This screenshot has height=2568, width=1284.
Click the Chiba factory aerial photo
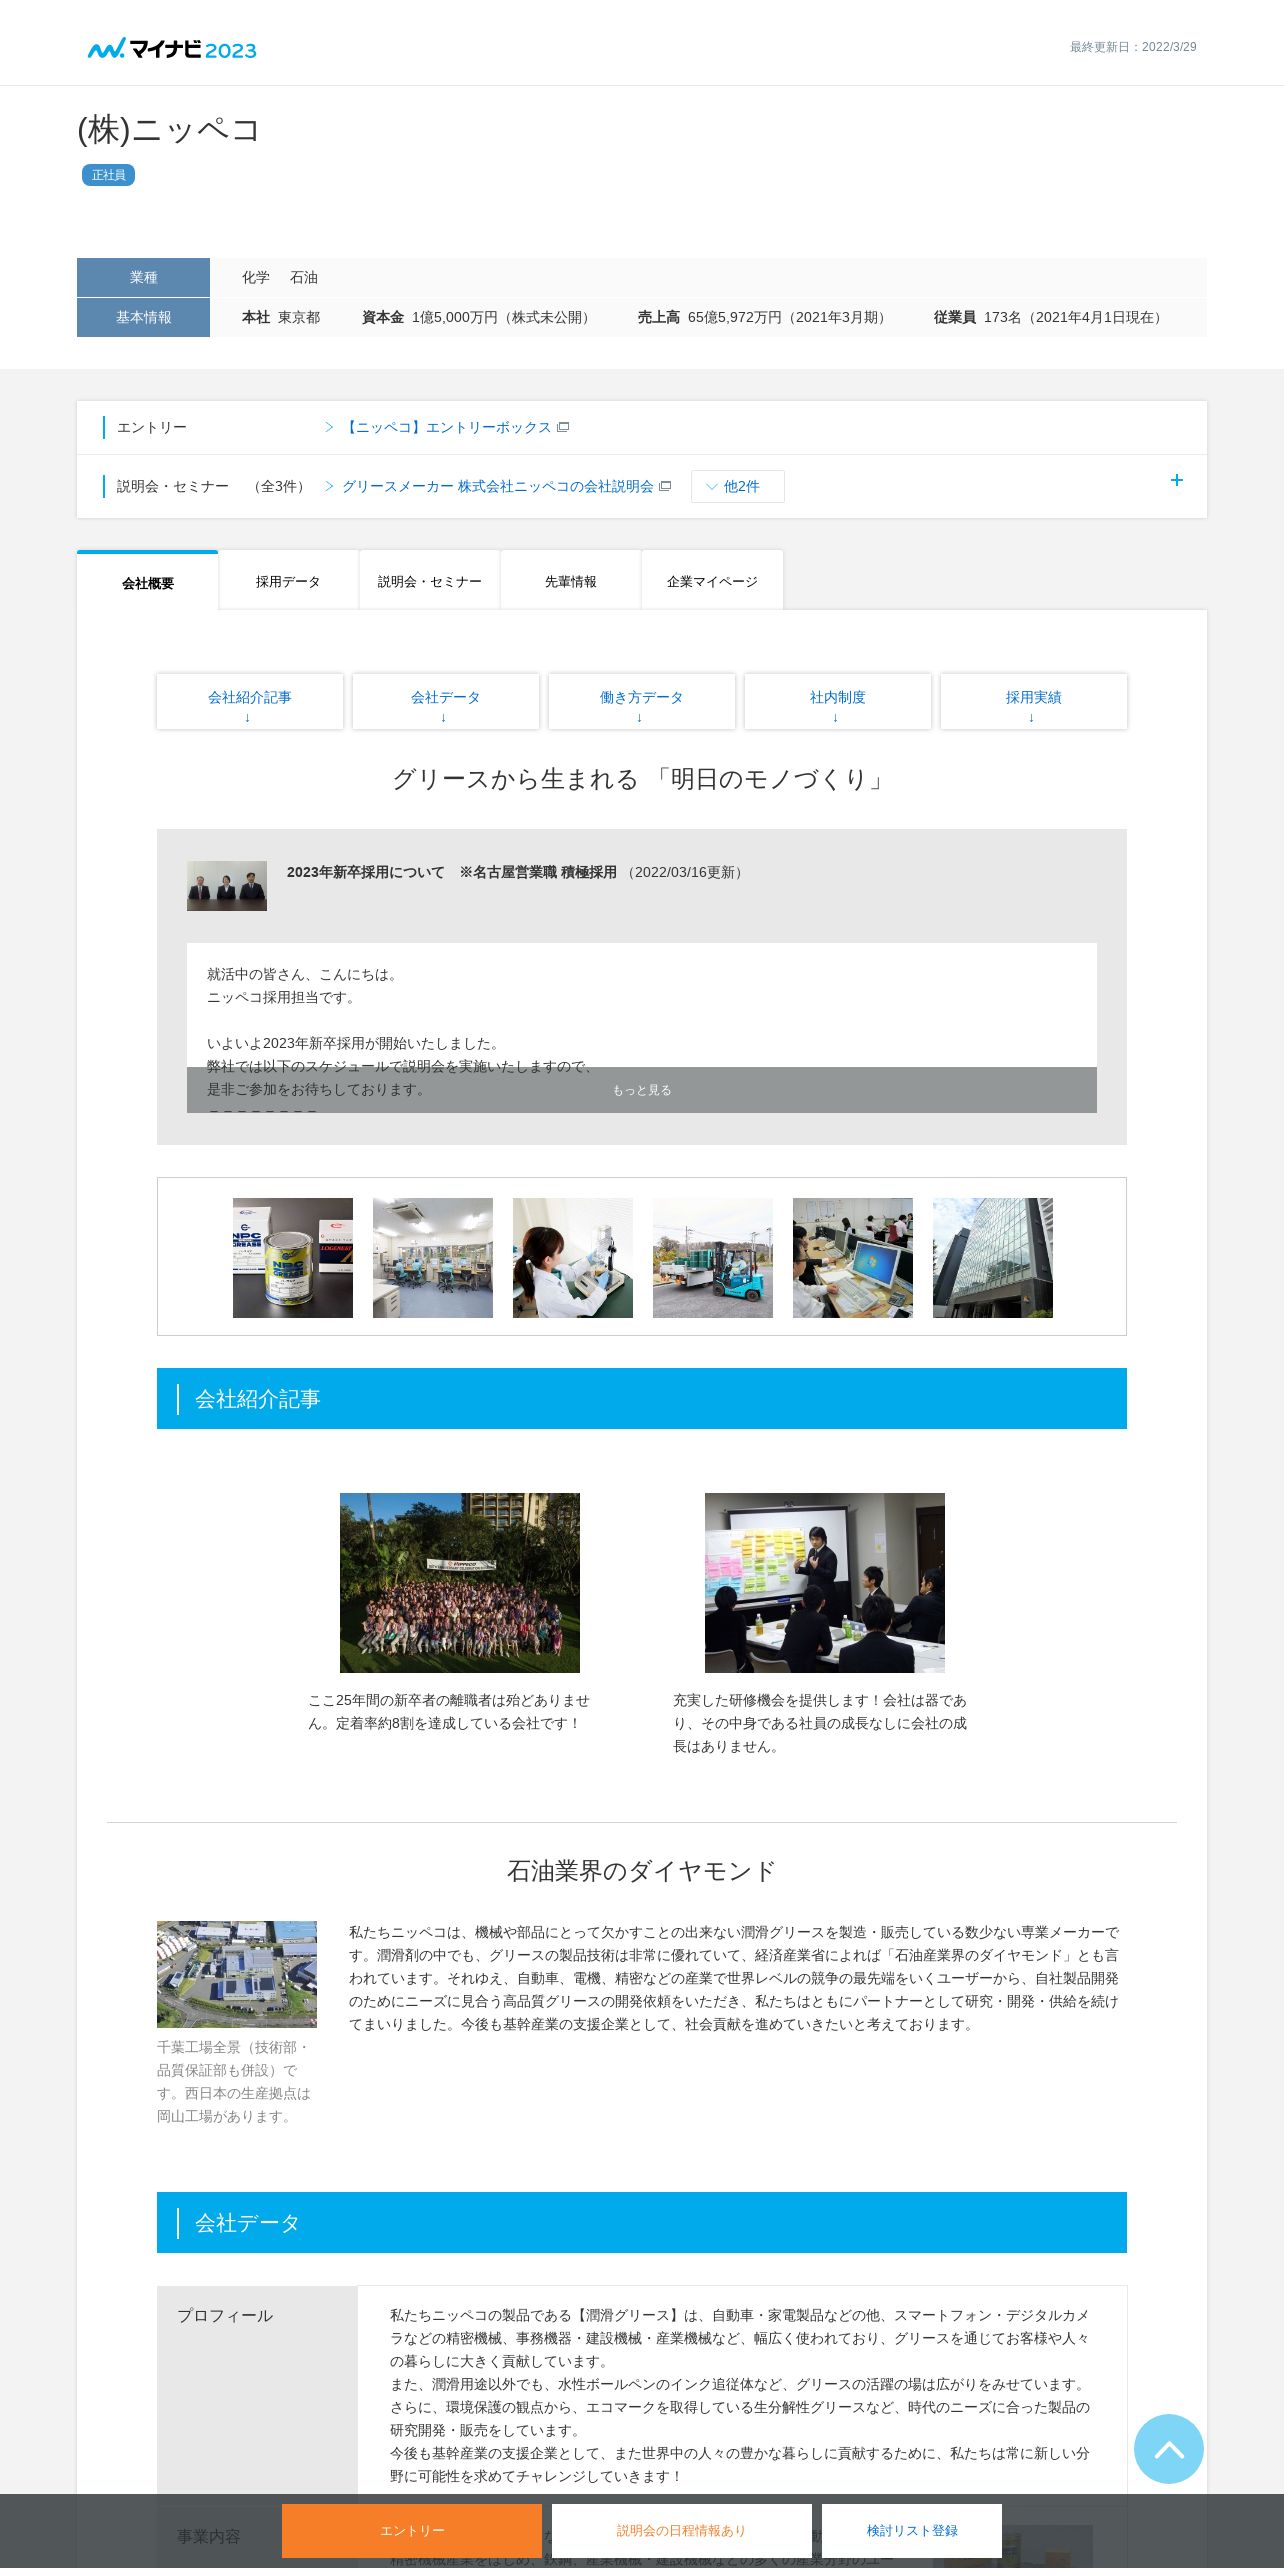point(237,1974)
